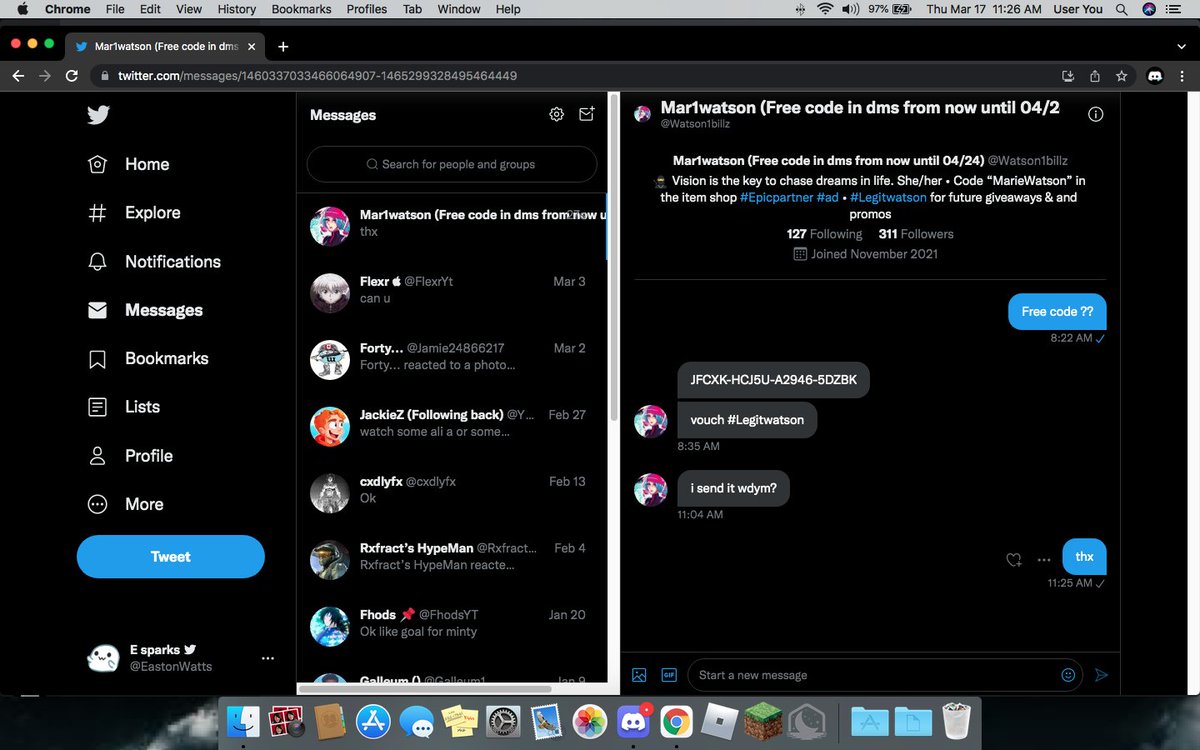Screen dimensions: 1200x750
Task: Open Discord extension in Chrome toolbar
Action: tap(1155, 76)
